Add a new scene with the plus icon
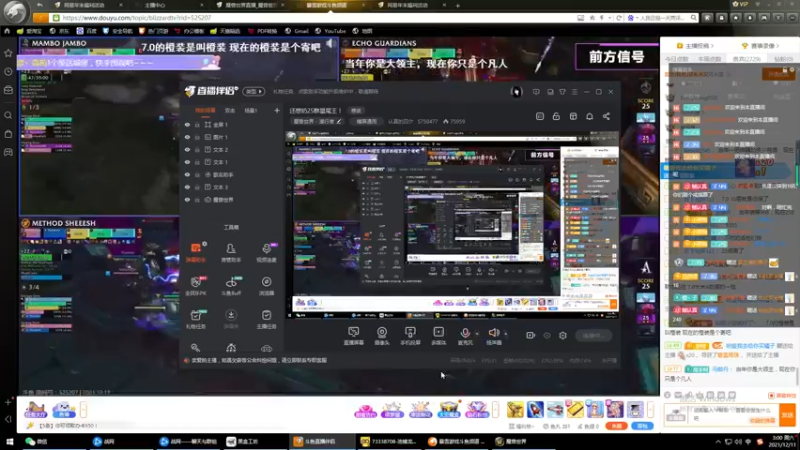 [277, 110]
